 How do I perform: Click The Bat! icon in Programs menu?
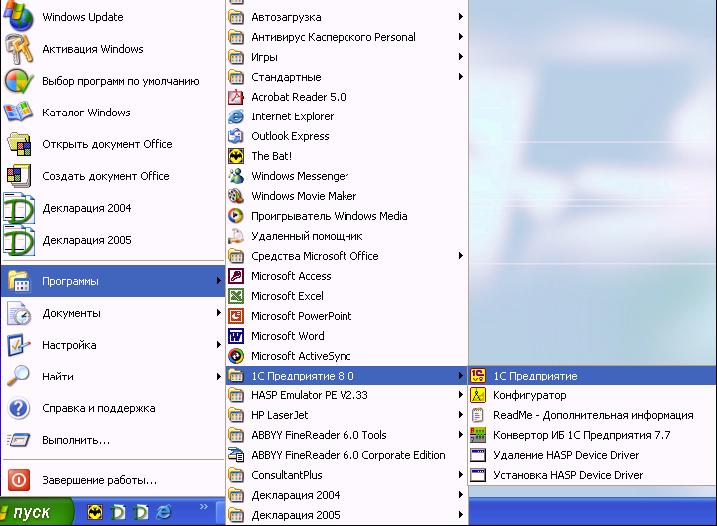click(236, 156)
